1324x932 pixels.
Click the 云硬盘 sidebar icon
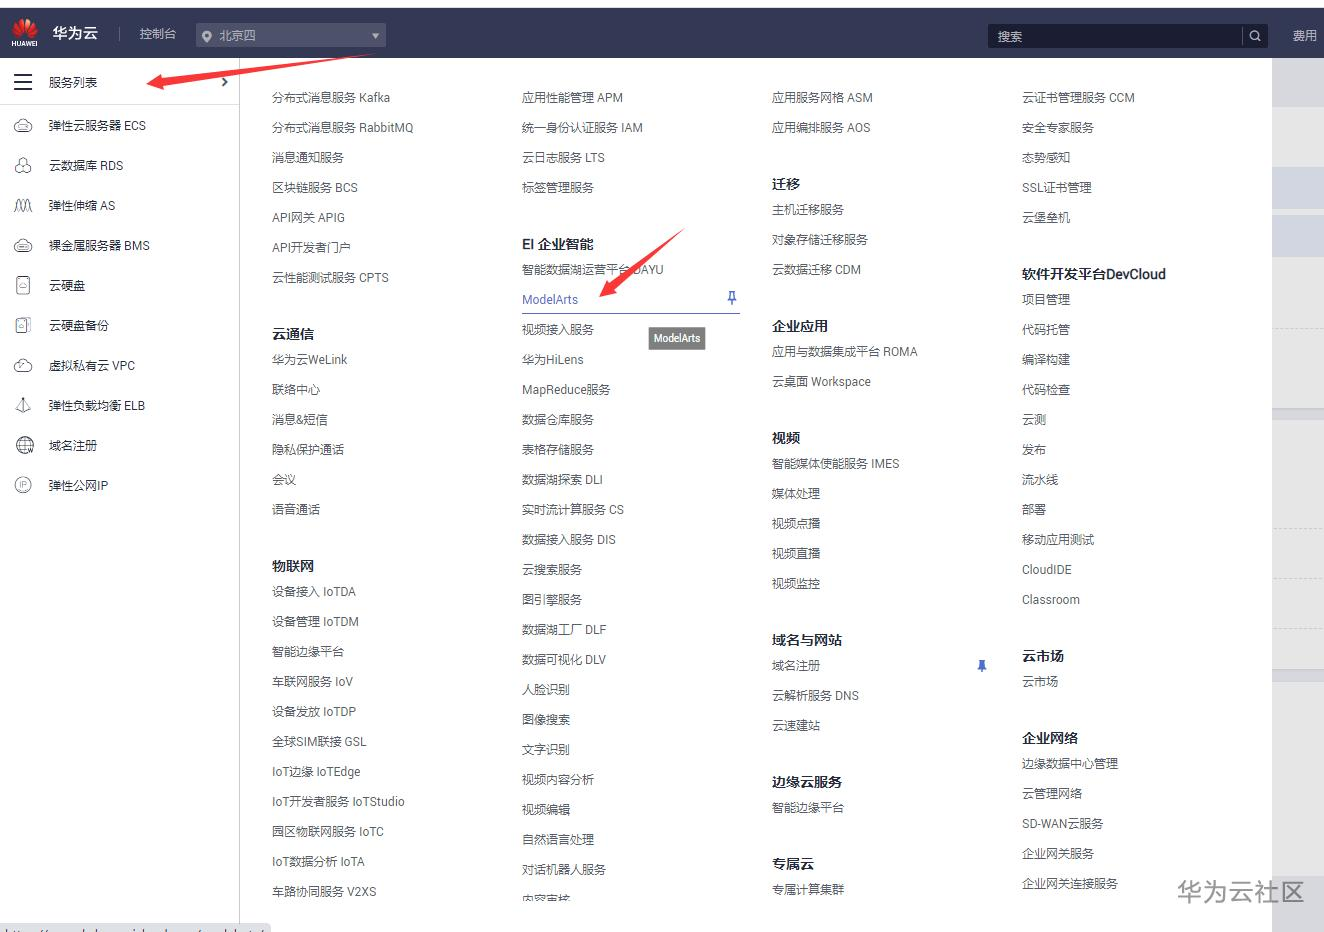click(x=23, y=285)
